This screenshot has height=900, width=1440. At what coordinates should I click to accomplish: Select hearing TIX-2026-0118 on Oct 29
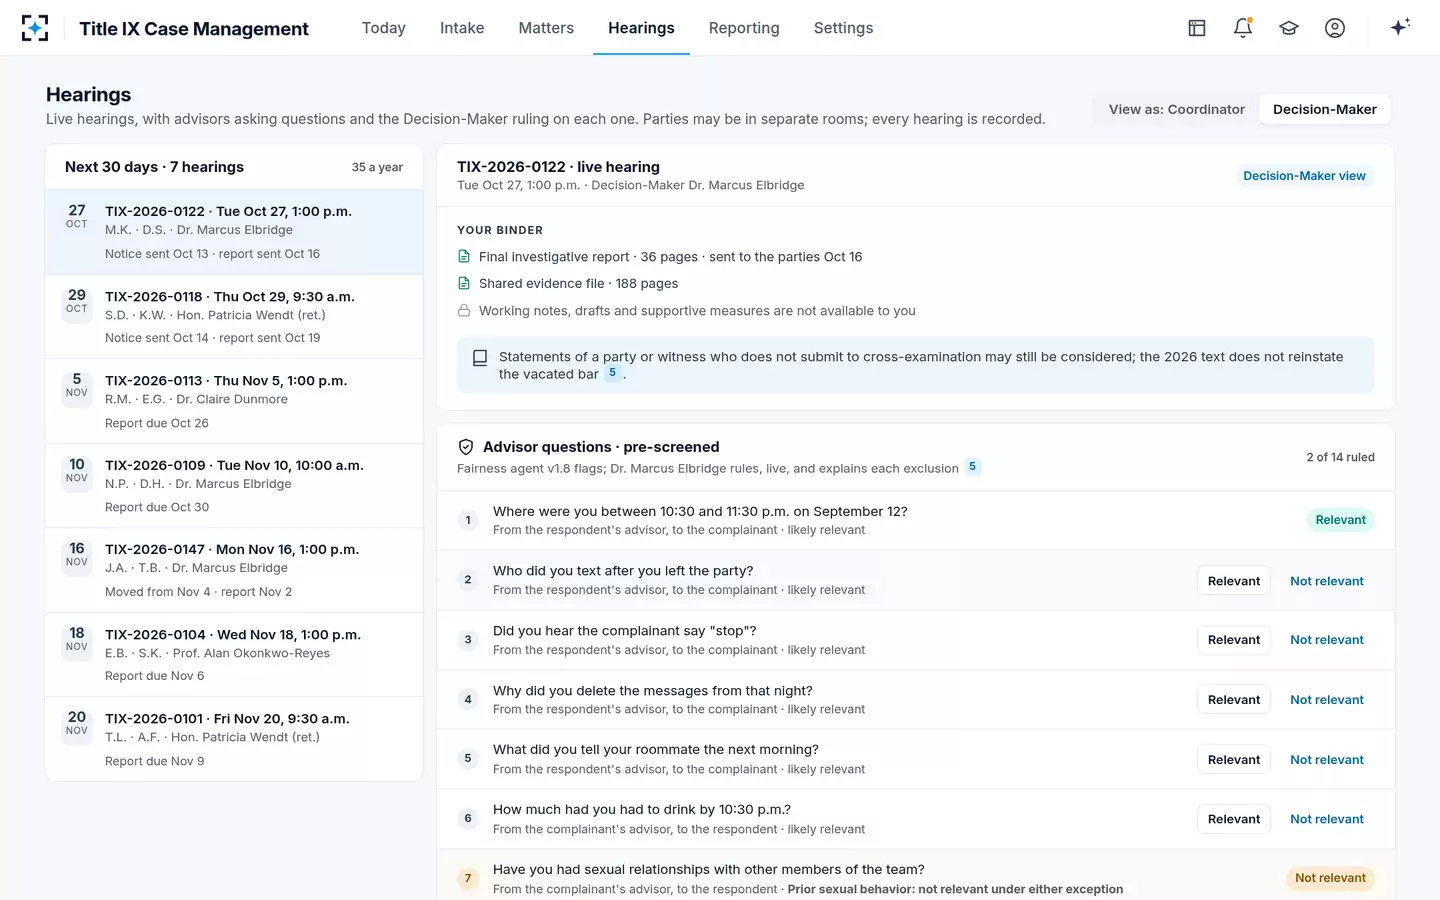pyautogui.click(x=234, y=316)
